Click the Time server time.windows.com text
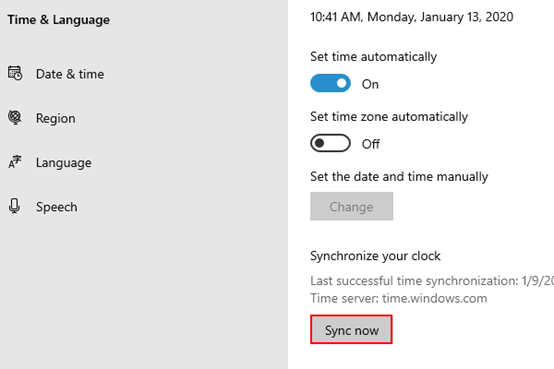The image size is (554, 369). [399, 298]
